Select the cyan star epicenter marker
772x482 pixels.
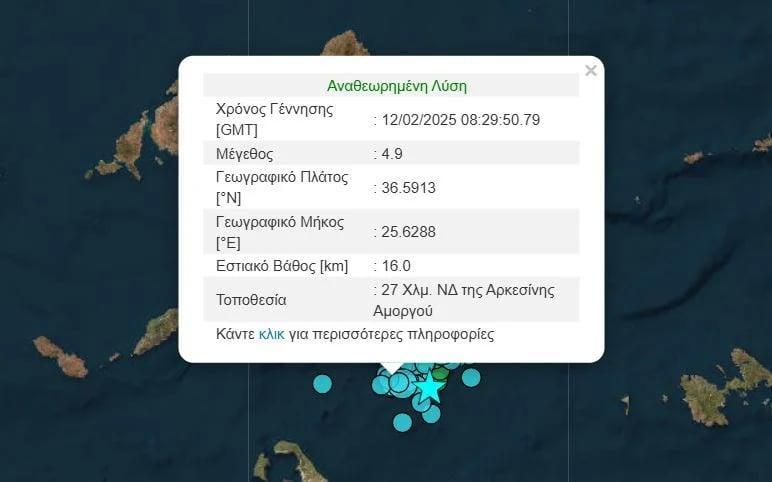[430, 387]
